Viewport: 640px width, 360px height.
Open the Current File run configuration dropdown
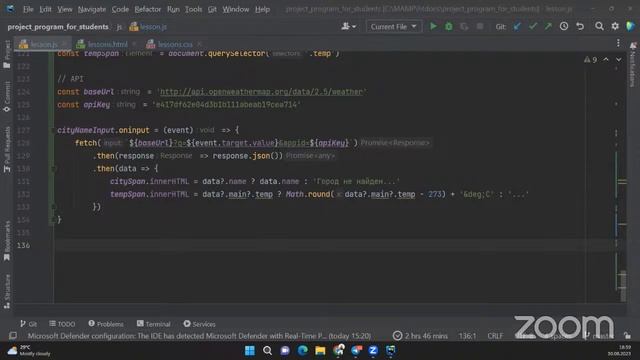[x=393, y=27]
